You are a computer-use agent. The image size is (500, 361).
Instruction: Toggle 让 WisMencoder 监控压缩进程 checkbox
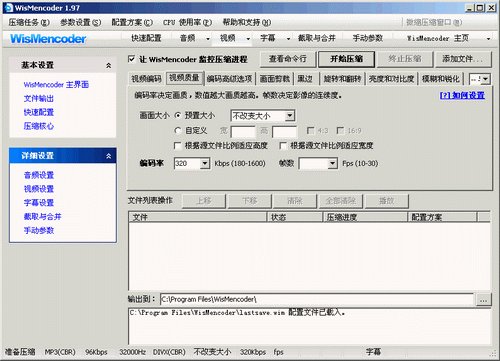[132, 59]
